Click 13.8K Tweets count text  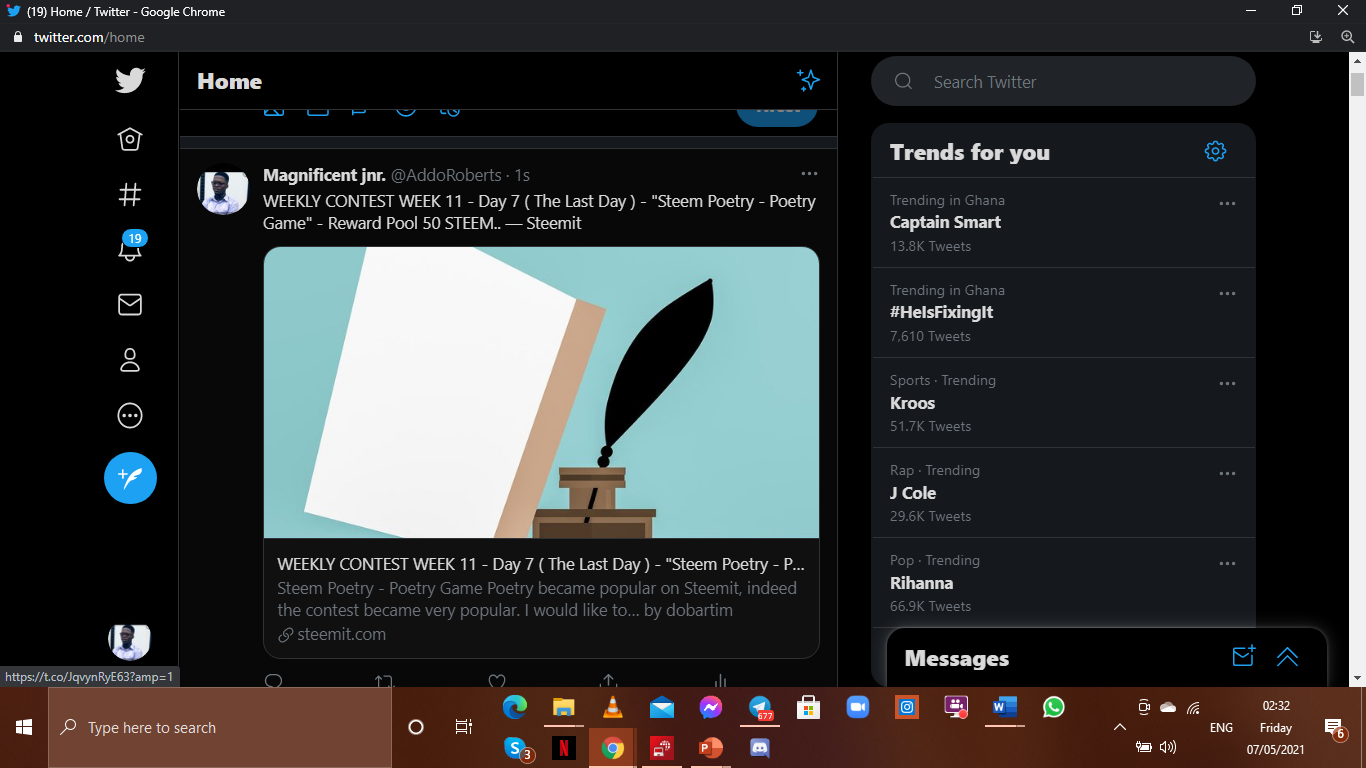click(x=930, y=246)
